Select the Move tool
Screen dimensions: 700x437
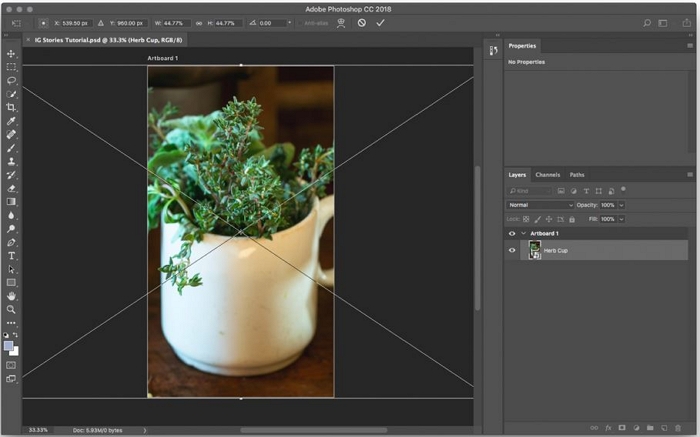pos(11,54)
